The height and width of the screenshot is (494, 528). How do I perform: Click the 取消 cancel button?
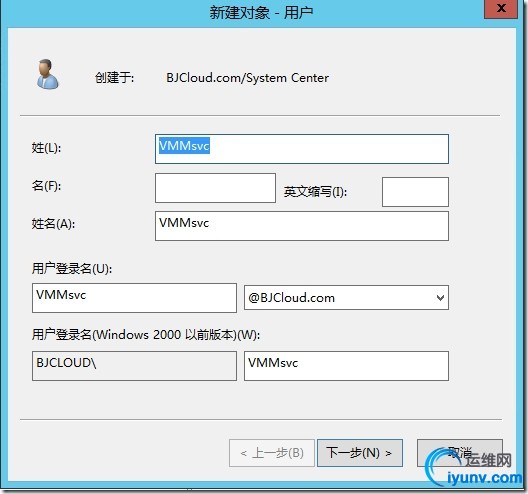(x=460, y=453)
